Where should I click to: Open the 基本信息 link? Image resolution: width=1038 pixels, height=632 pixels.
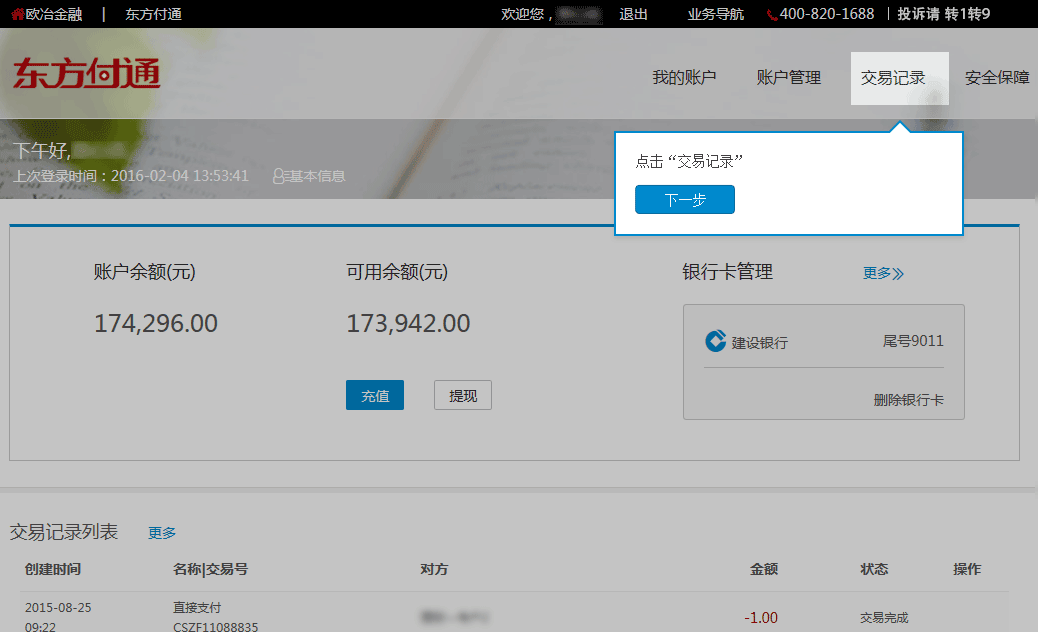(316, 176)
